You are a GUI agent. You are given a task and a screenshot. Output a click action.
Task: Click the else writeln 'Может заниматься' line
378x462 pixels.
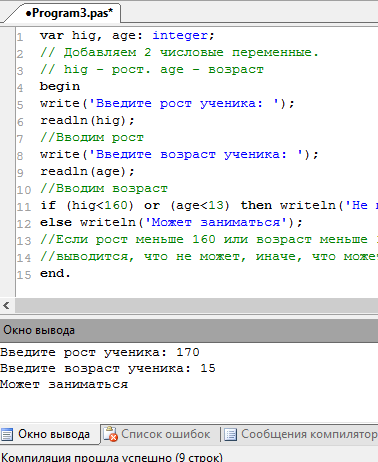pyautogui.click(x=171, y=223)
